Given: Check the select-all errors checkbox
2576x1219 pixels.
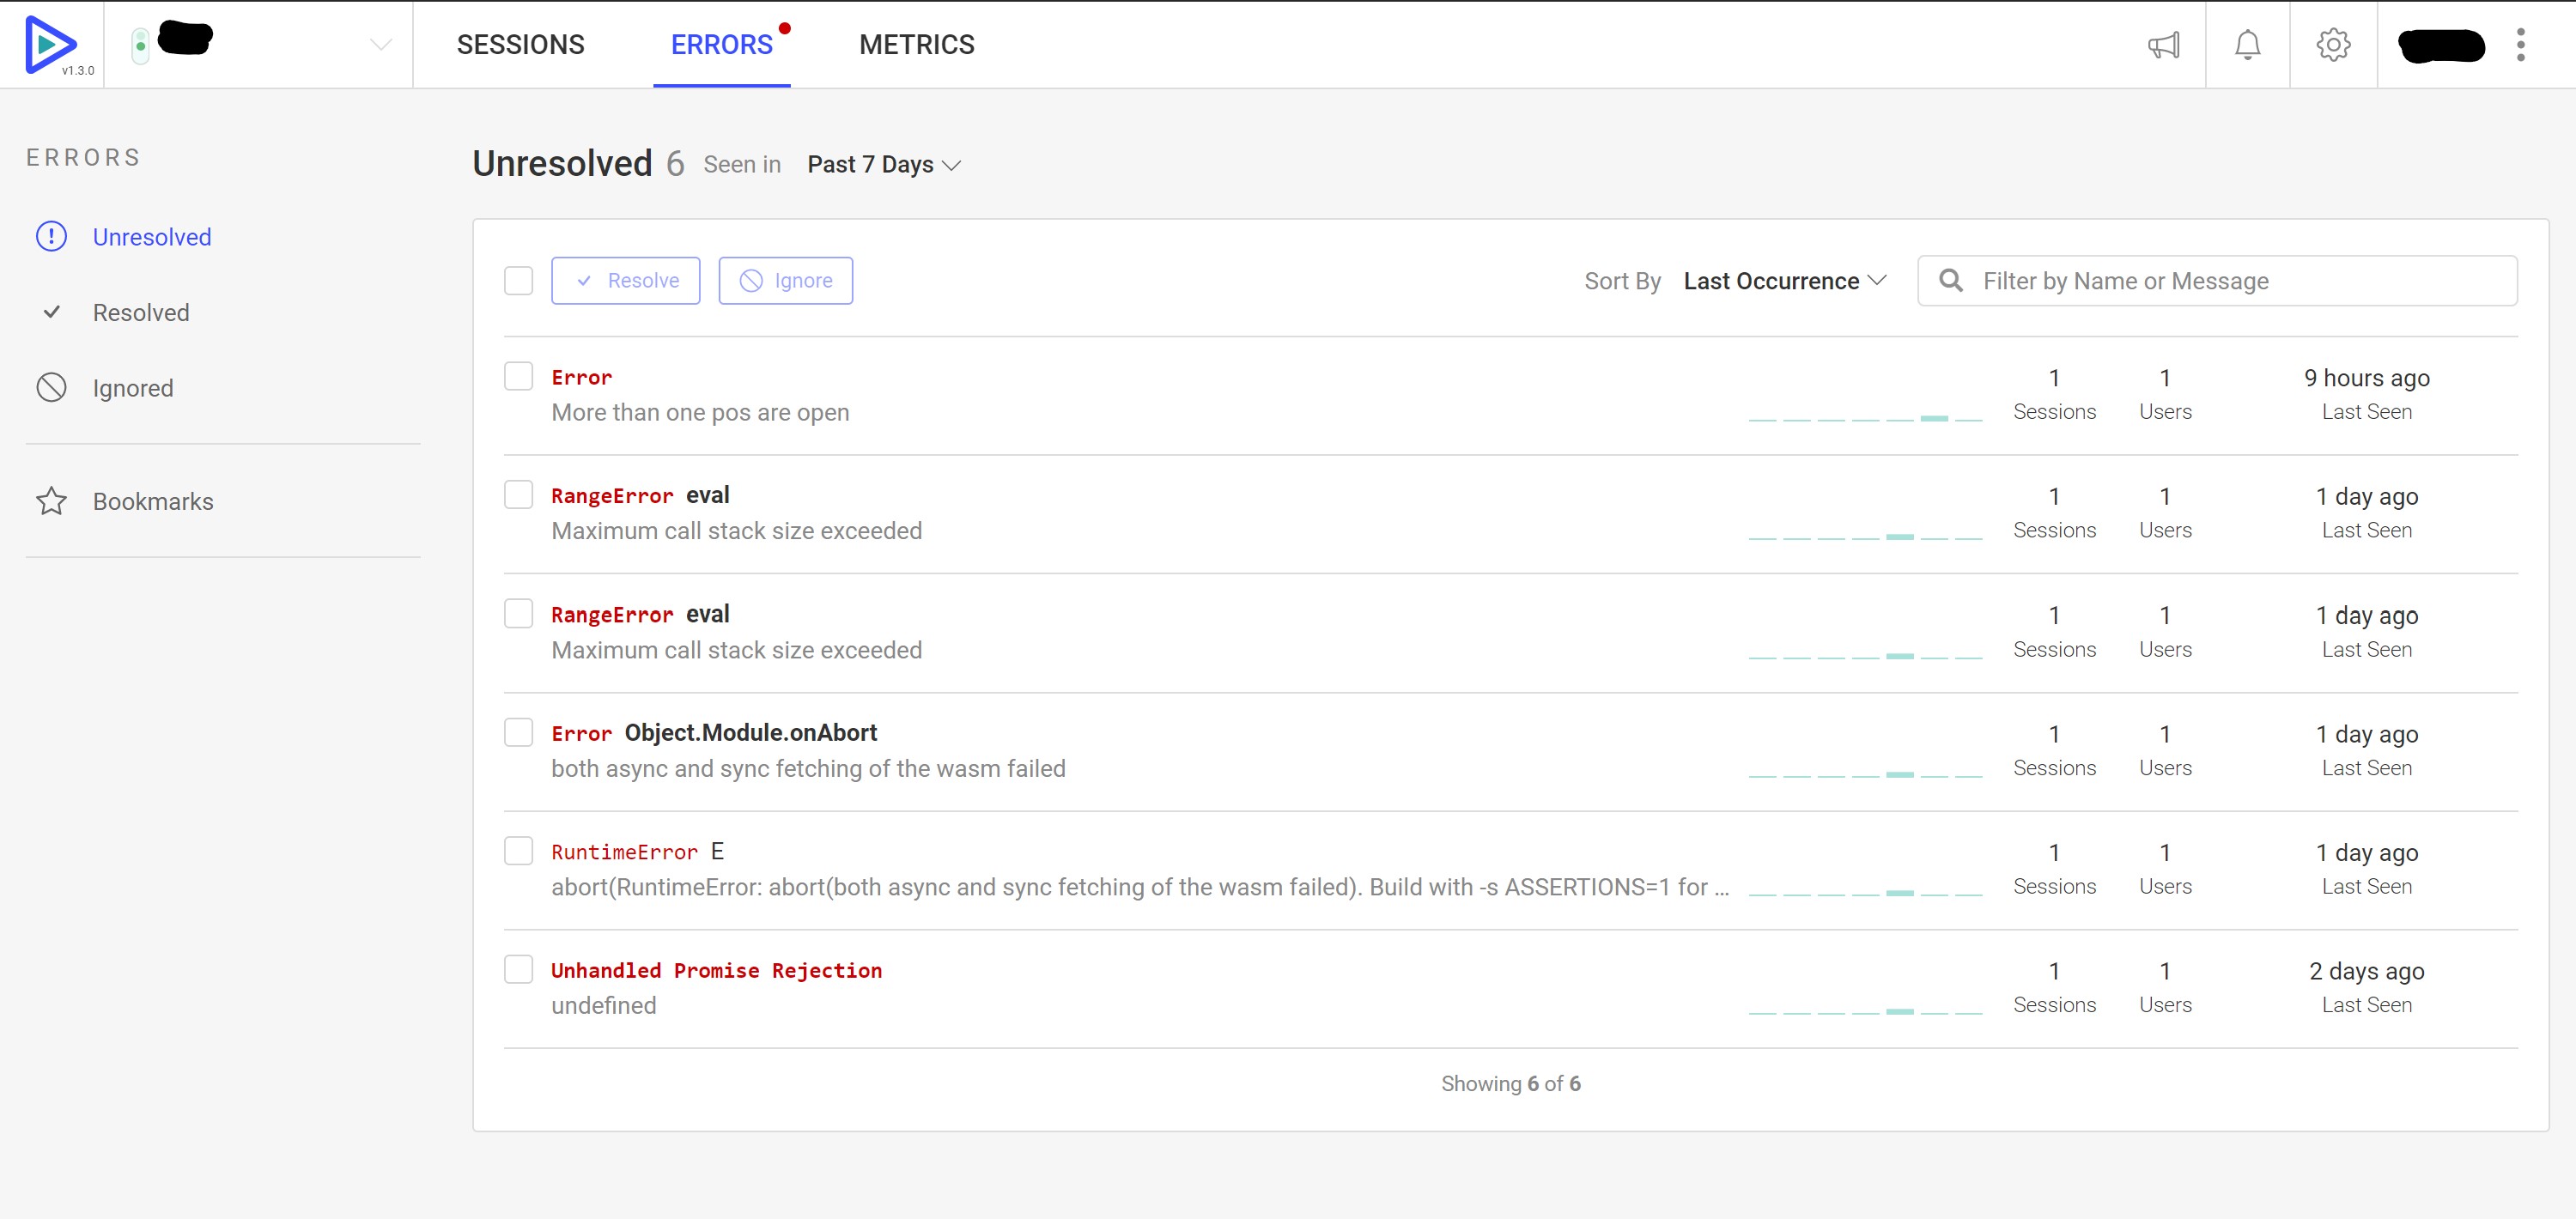Looking at the screenshot, I should tap(518, 281).
